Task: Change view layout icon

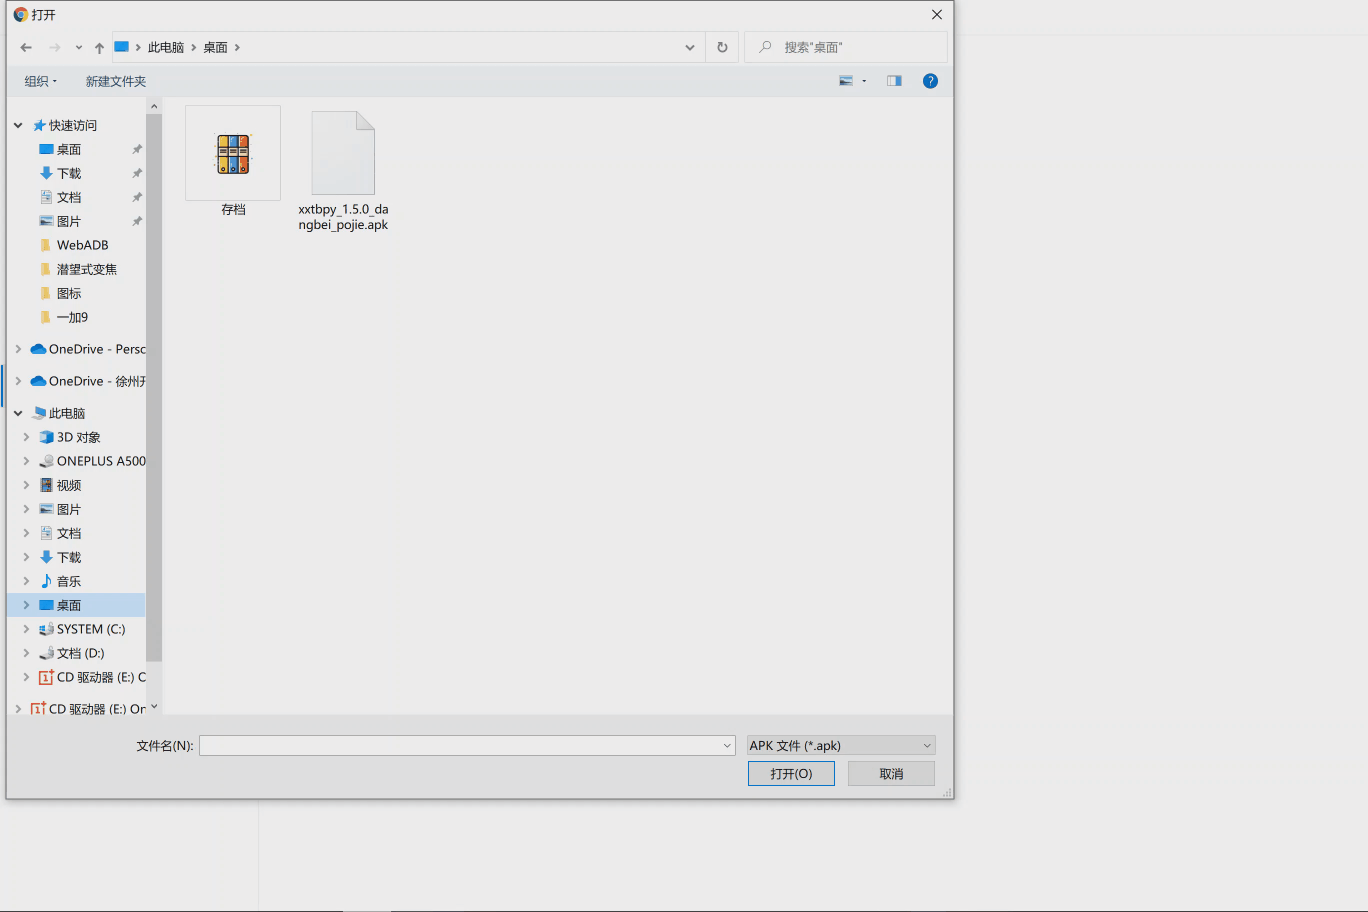Action: 846,81
